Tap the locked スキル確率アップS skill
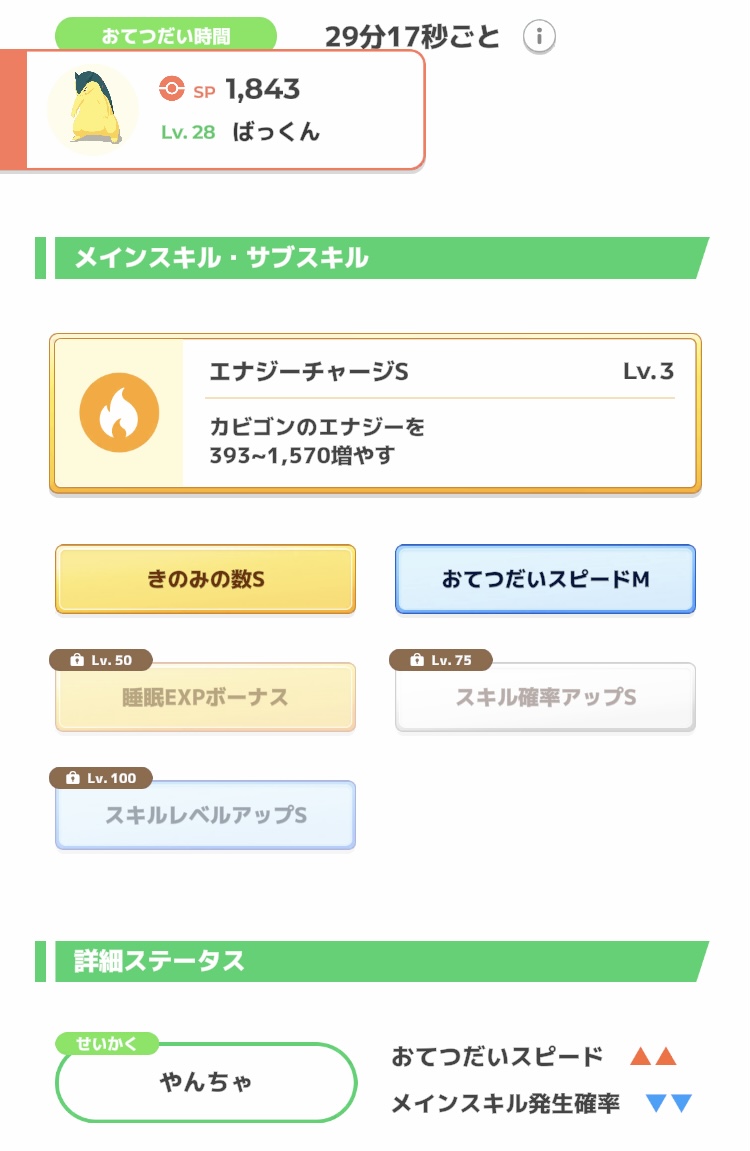 (545, 697)
